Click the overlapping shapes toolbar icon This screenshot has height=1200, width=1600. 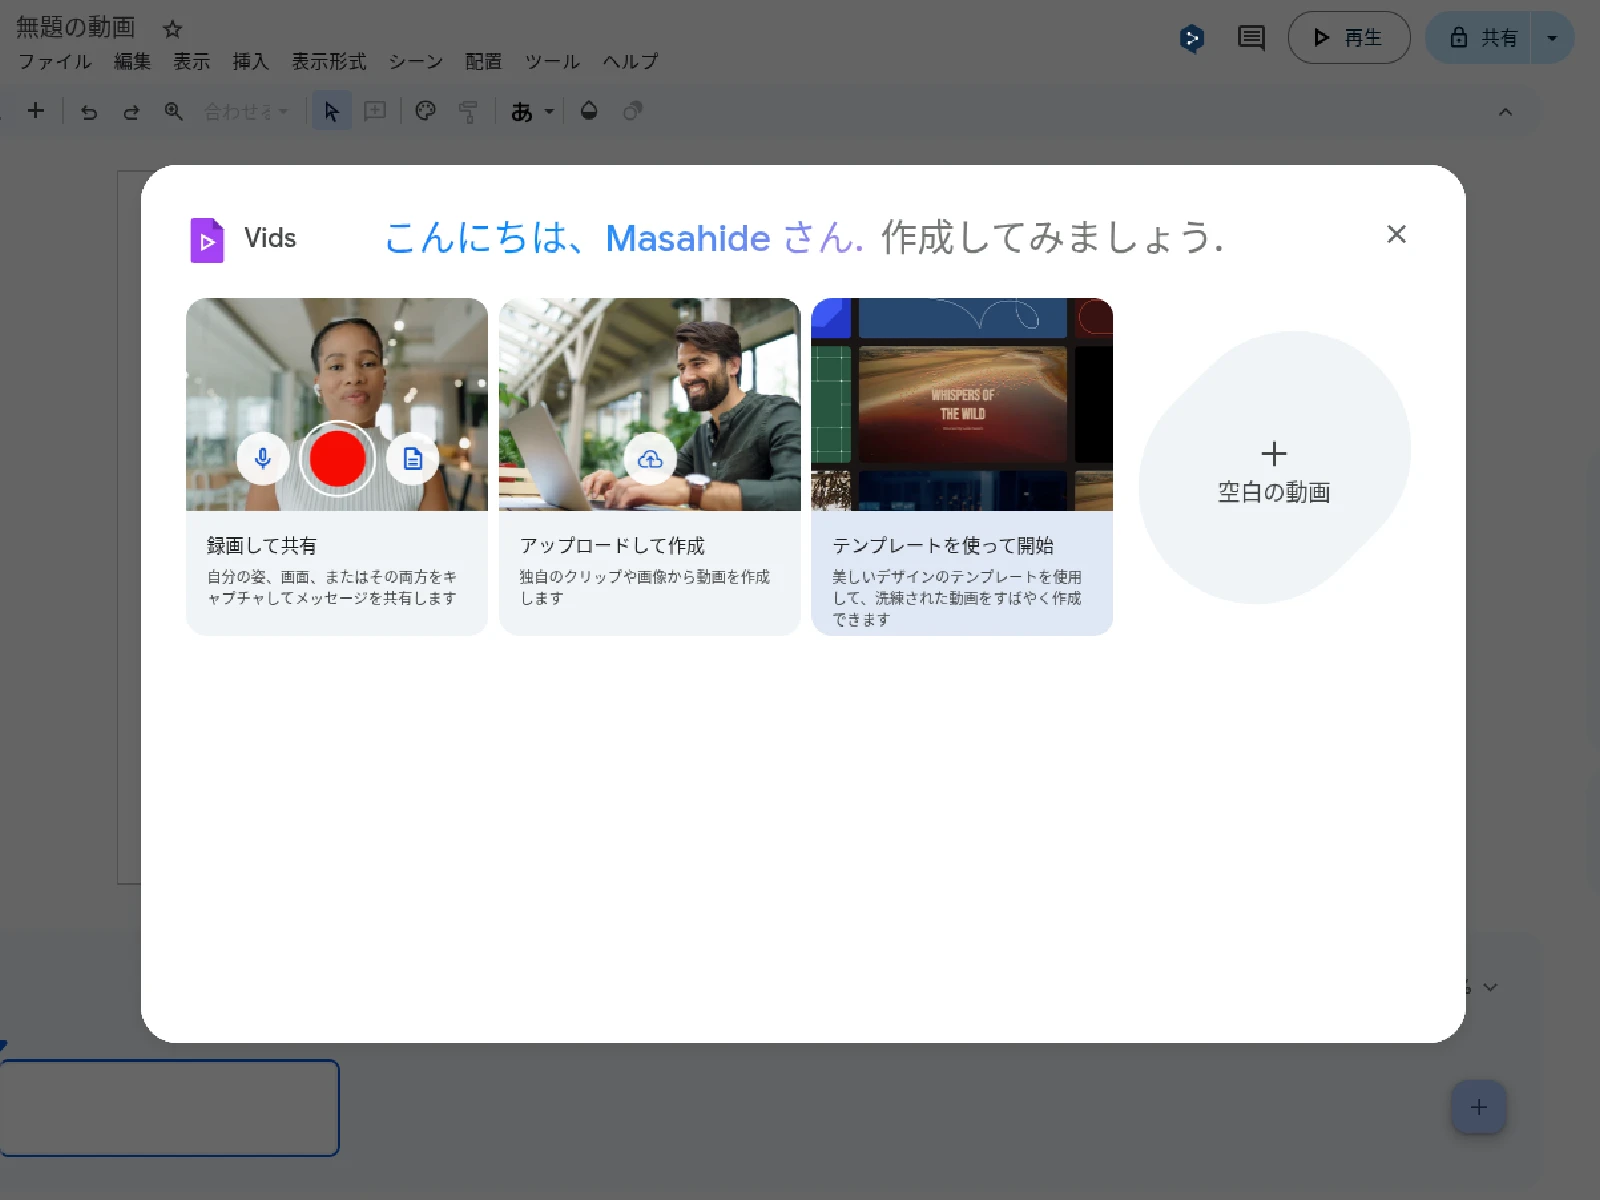[632, 111]
